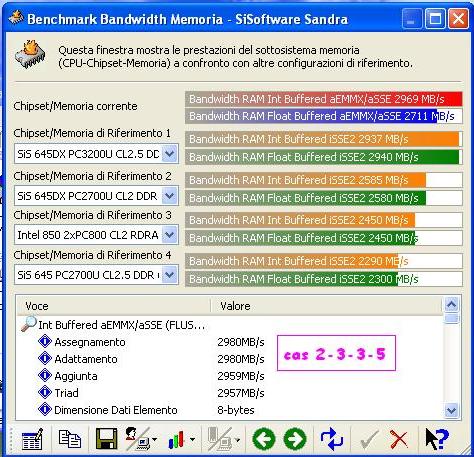Open the arrow beside the greyed module icon

pyautogui.click(x=237, y=439)
